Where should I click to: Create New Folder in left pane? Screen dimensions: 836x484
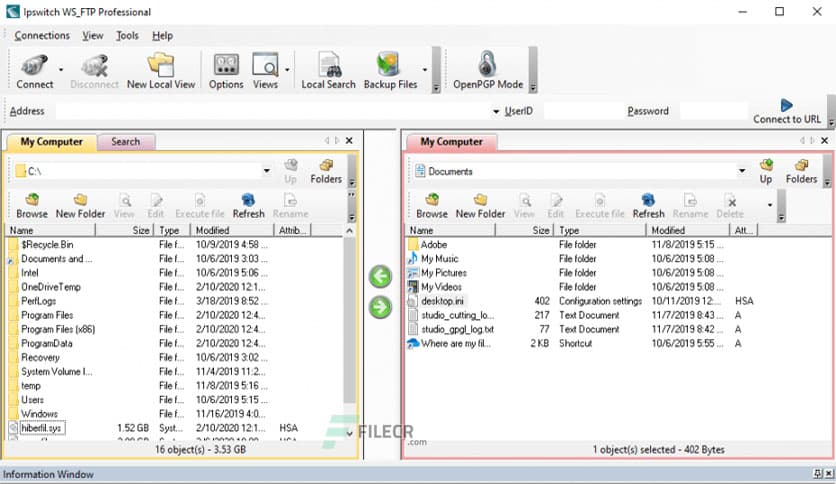click(x=81, y=206)
